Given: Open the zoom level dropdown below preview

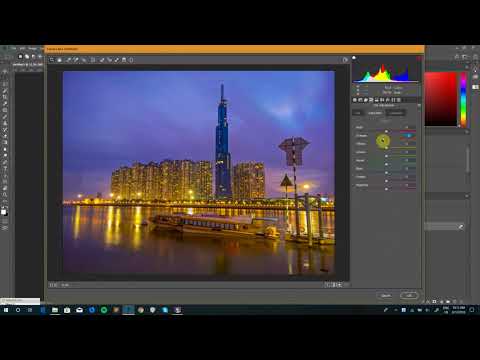Looking at the screenshot, I should coord(65,285).
